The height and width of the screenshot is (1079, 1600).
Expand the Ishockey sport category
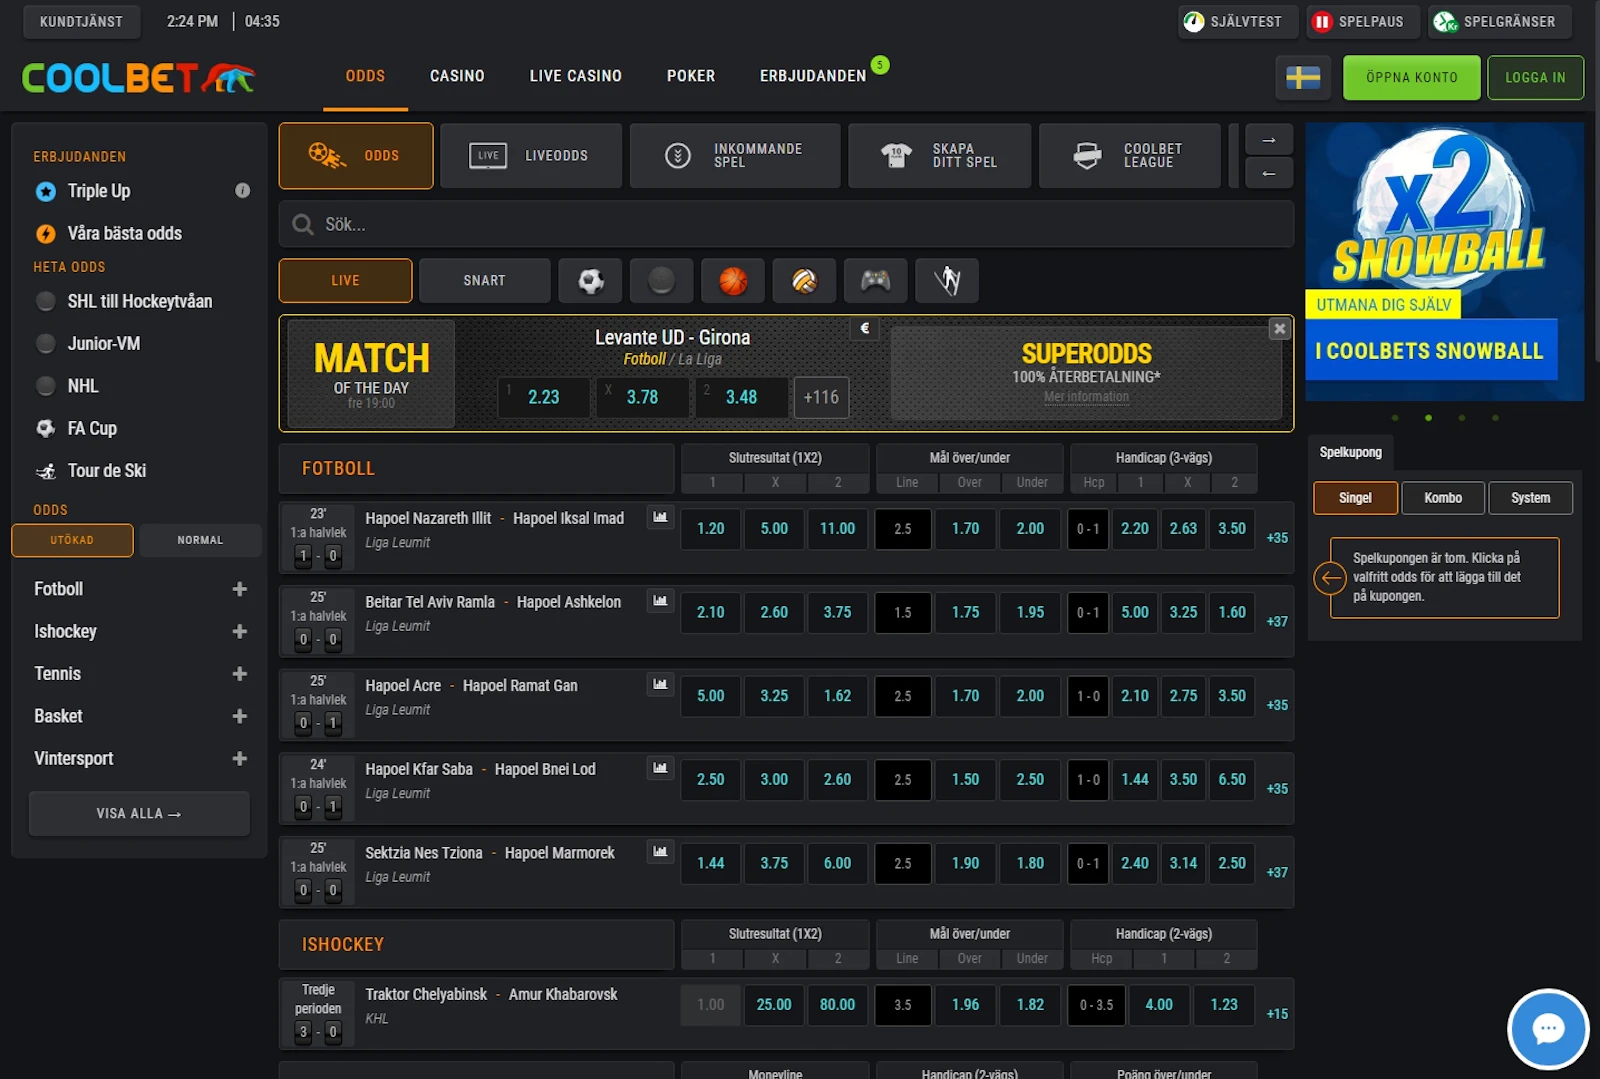(x=239, y=631)
